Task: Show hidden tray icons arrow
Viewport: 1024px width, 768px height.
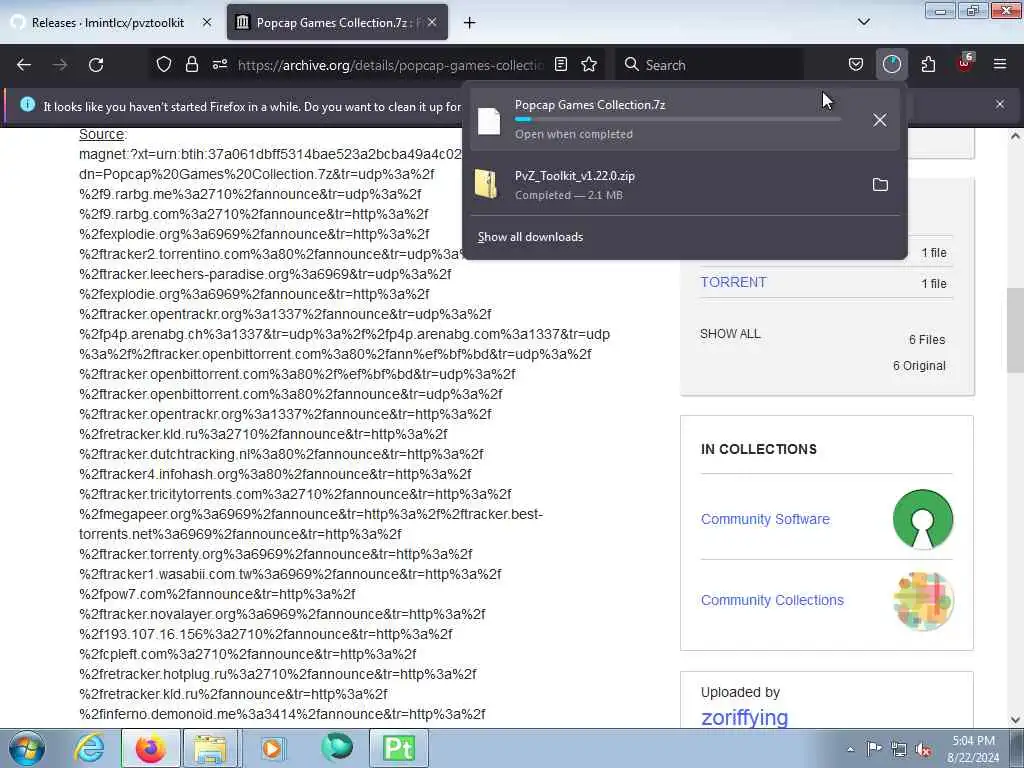Action: click(850, 749)
